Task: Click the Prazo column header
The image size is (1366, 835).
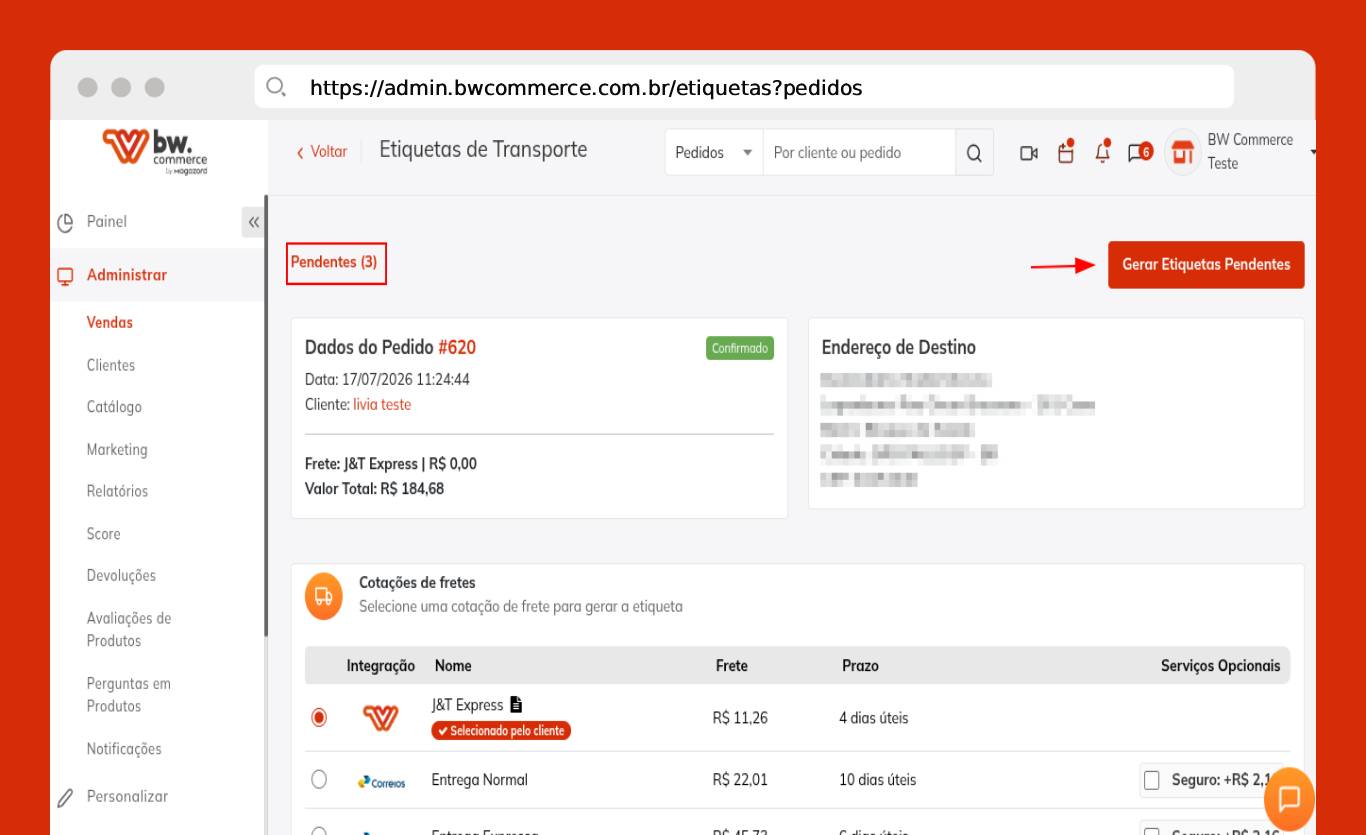Action: [x=860, y=666]
